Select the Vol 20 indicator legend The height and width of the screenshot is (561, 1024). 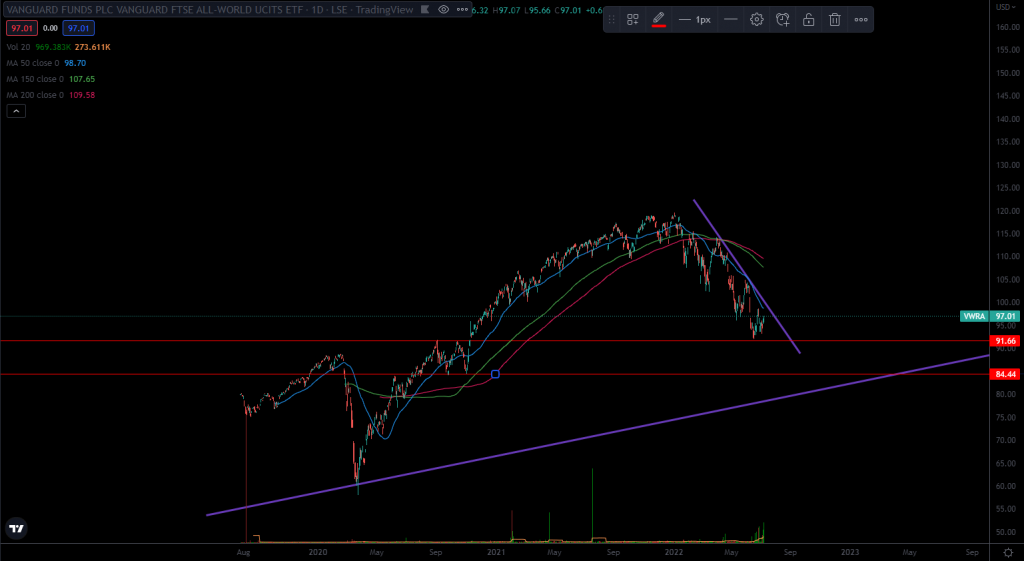(x=19, y=47)
